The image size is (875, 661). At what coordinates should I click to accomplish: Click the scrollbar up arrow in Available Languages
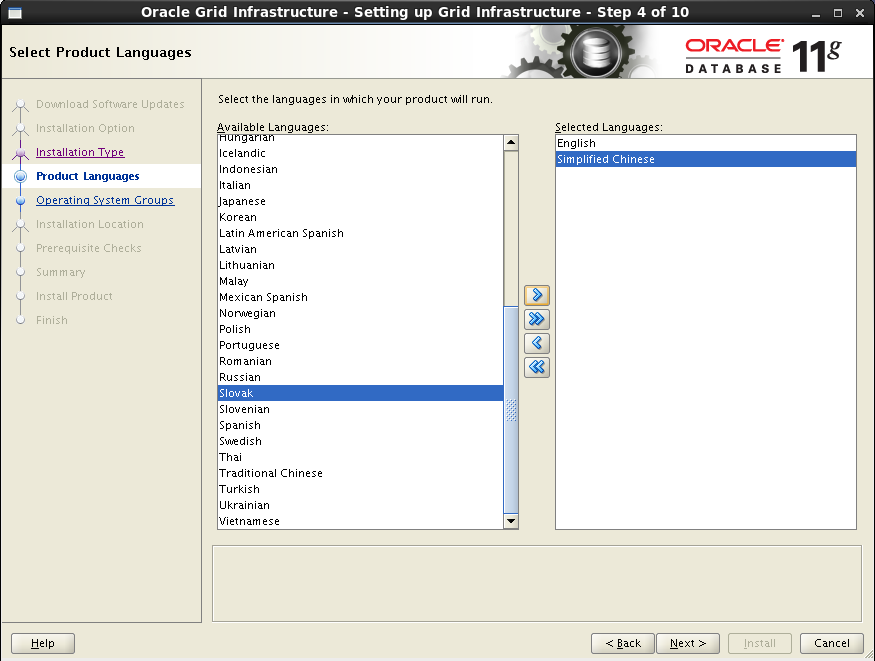click(511, 143)
